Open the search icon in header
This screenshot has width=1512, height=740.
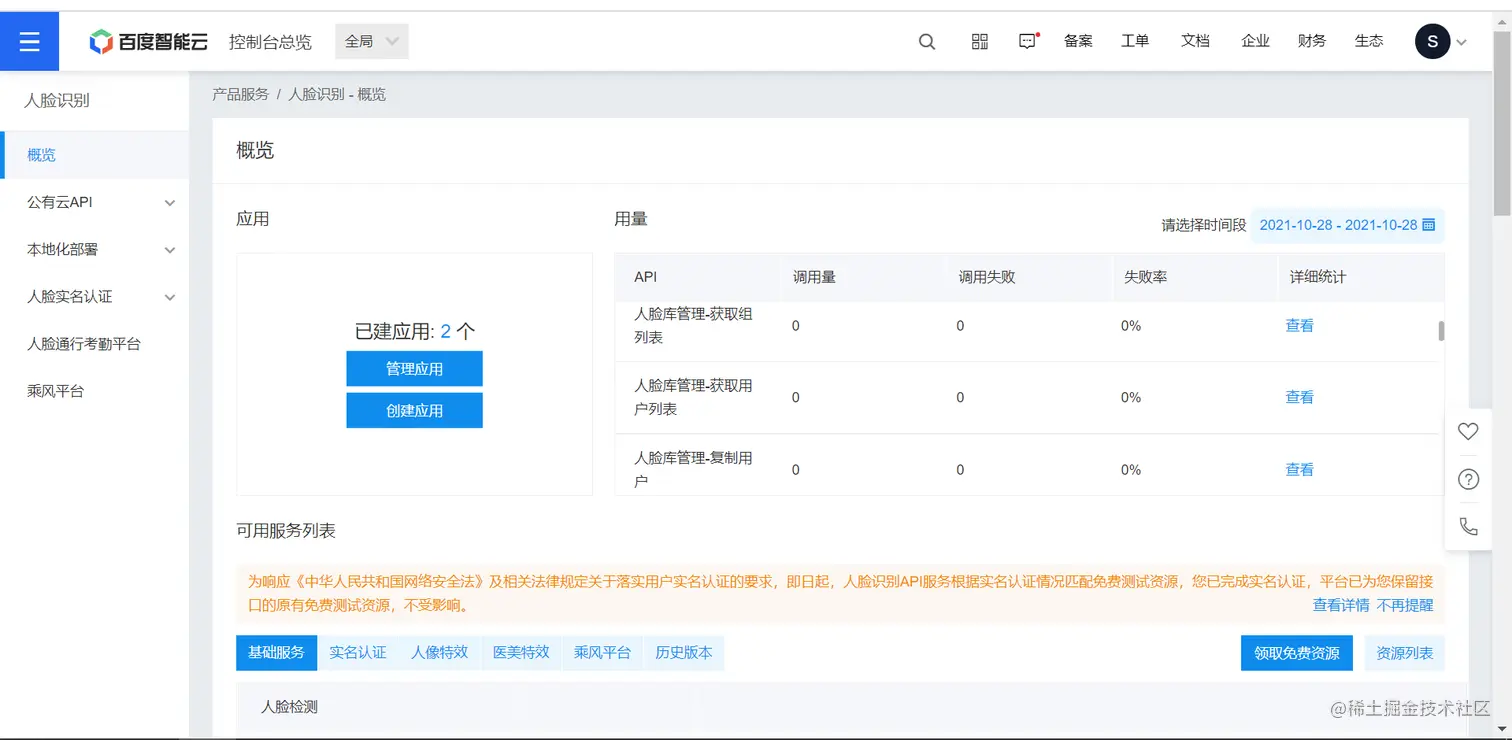[927, 42]
